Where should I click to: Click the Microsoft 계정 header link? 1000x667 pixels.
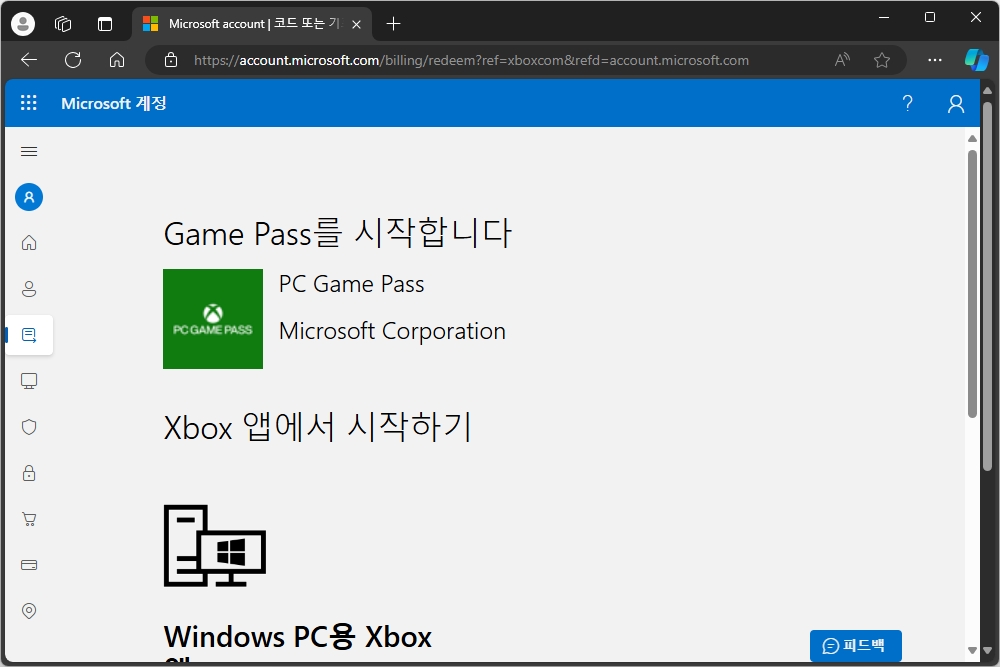click(x=114, y=103)
